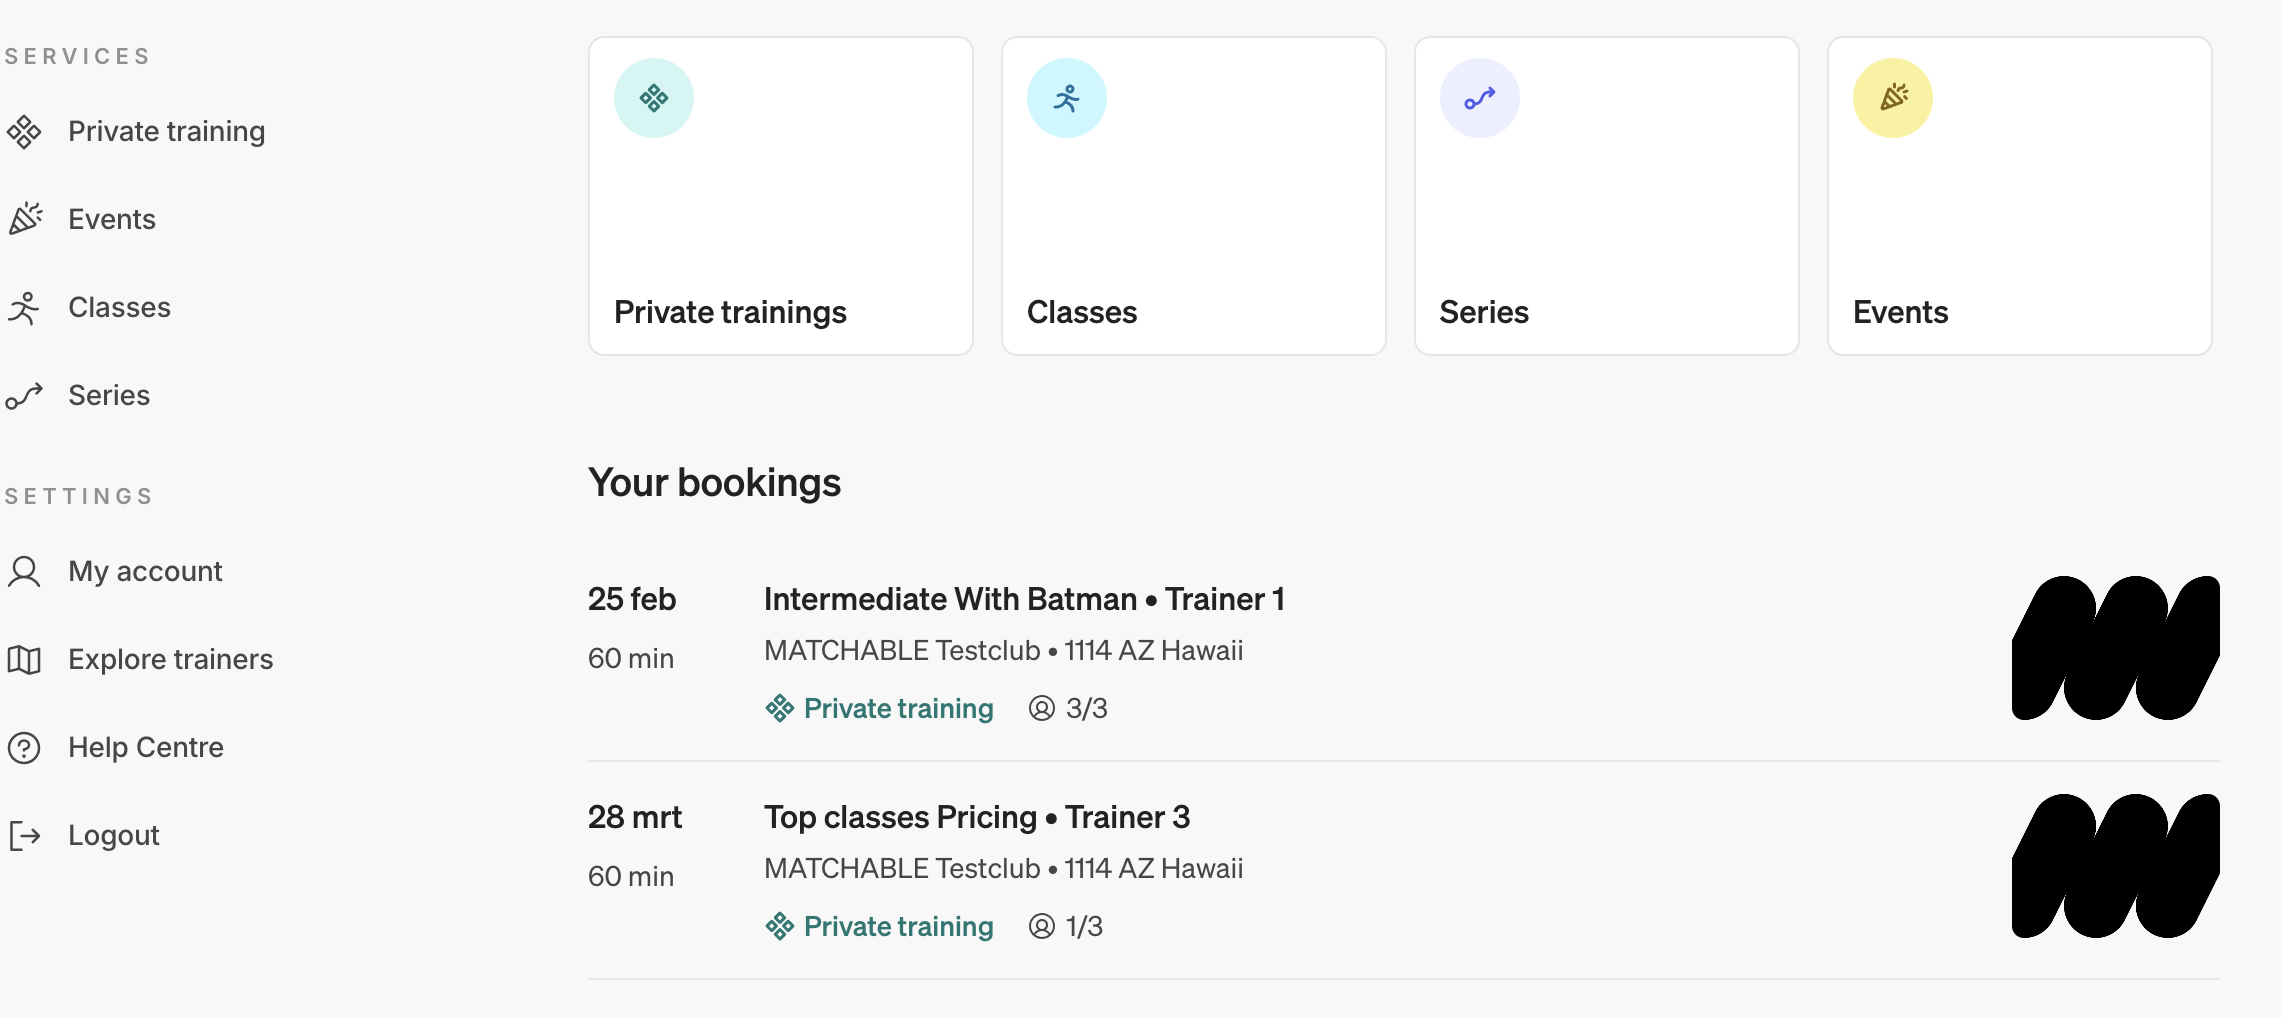This screenshot has width=2282, height=1018.
Task: Click the Help Centre question mark icon
Action: [x=24, y=748]
